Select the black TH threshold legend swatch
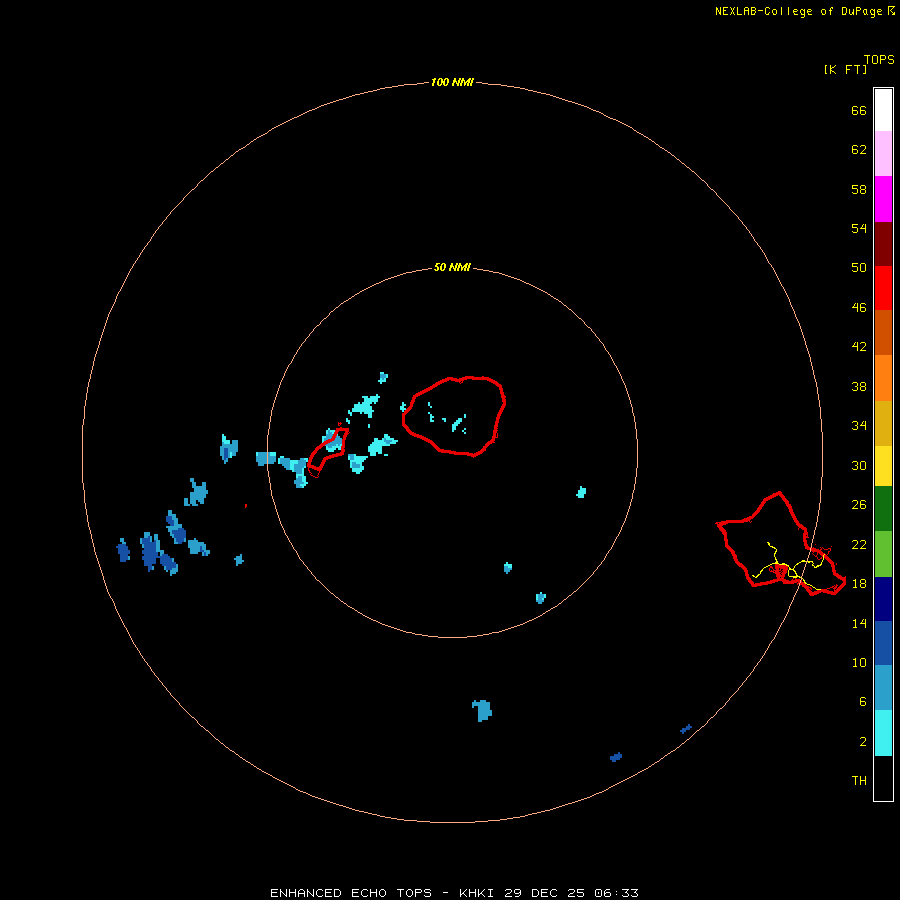Viewport: 900px width, 900px height. pyautogui.click(x=883, y=778)
